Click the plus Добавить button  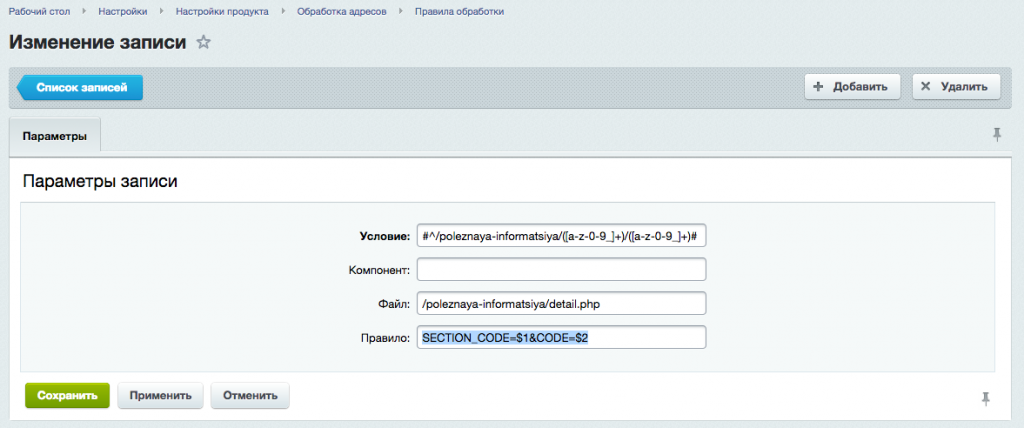pos(852,87)
